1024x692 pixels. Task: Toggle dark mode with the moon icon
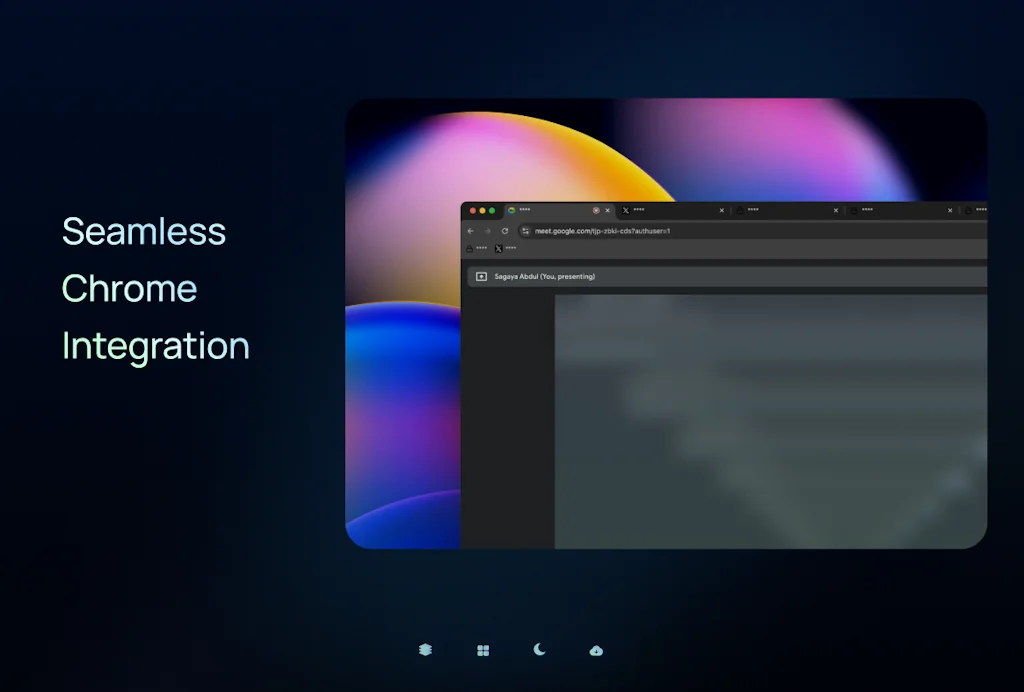(x=539, y=649)
